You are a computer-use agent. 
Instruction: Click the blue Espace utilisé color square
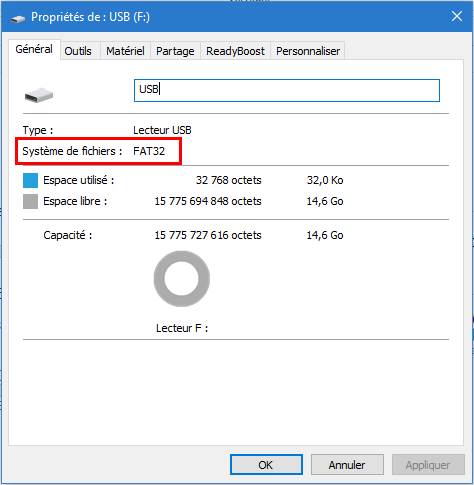tap(30, 180)
